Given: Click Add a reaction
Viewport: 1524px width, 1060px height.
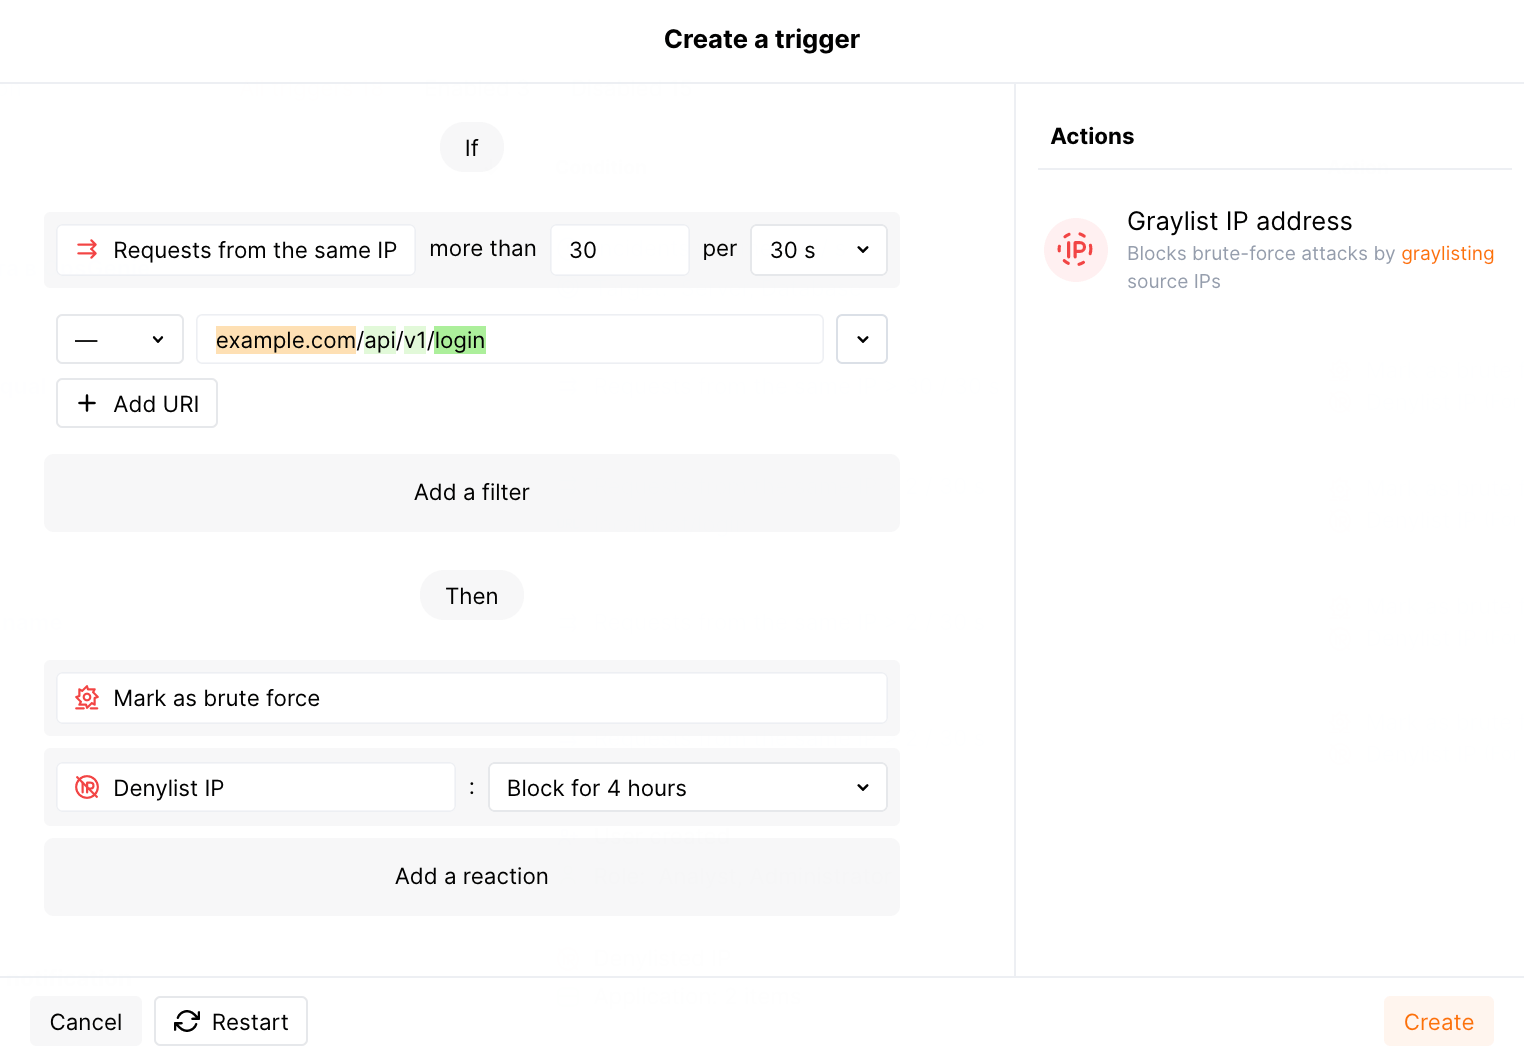Looking at the screenshot, I should click(471, 876).
